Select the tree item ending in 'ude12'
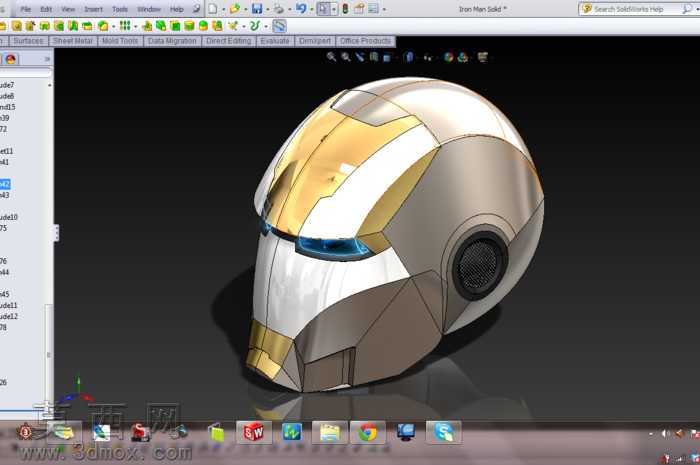 pyautogui.click(x=8, y=316)
